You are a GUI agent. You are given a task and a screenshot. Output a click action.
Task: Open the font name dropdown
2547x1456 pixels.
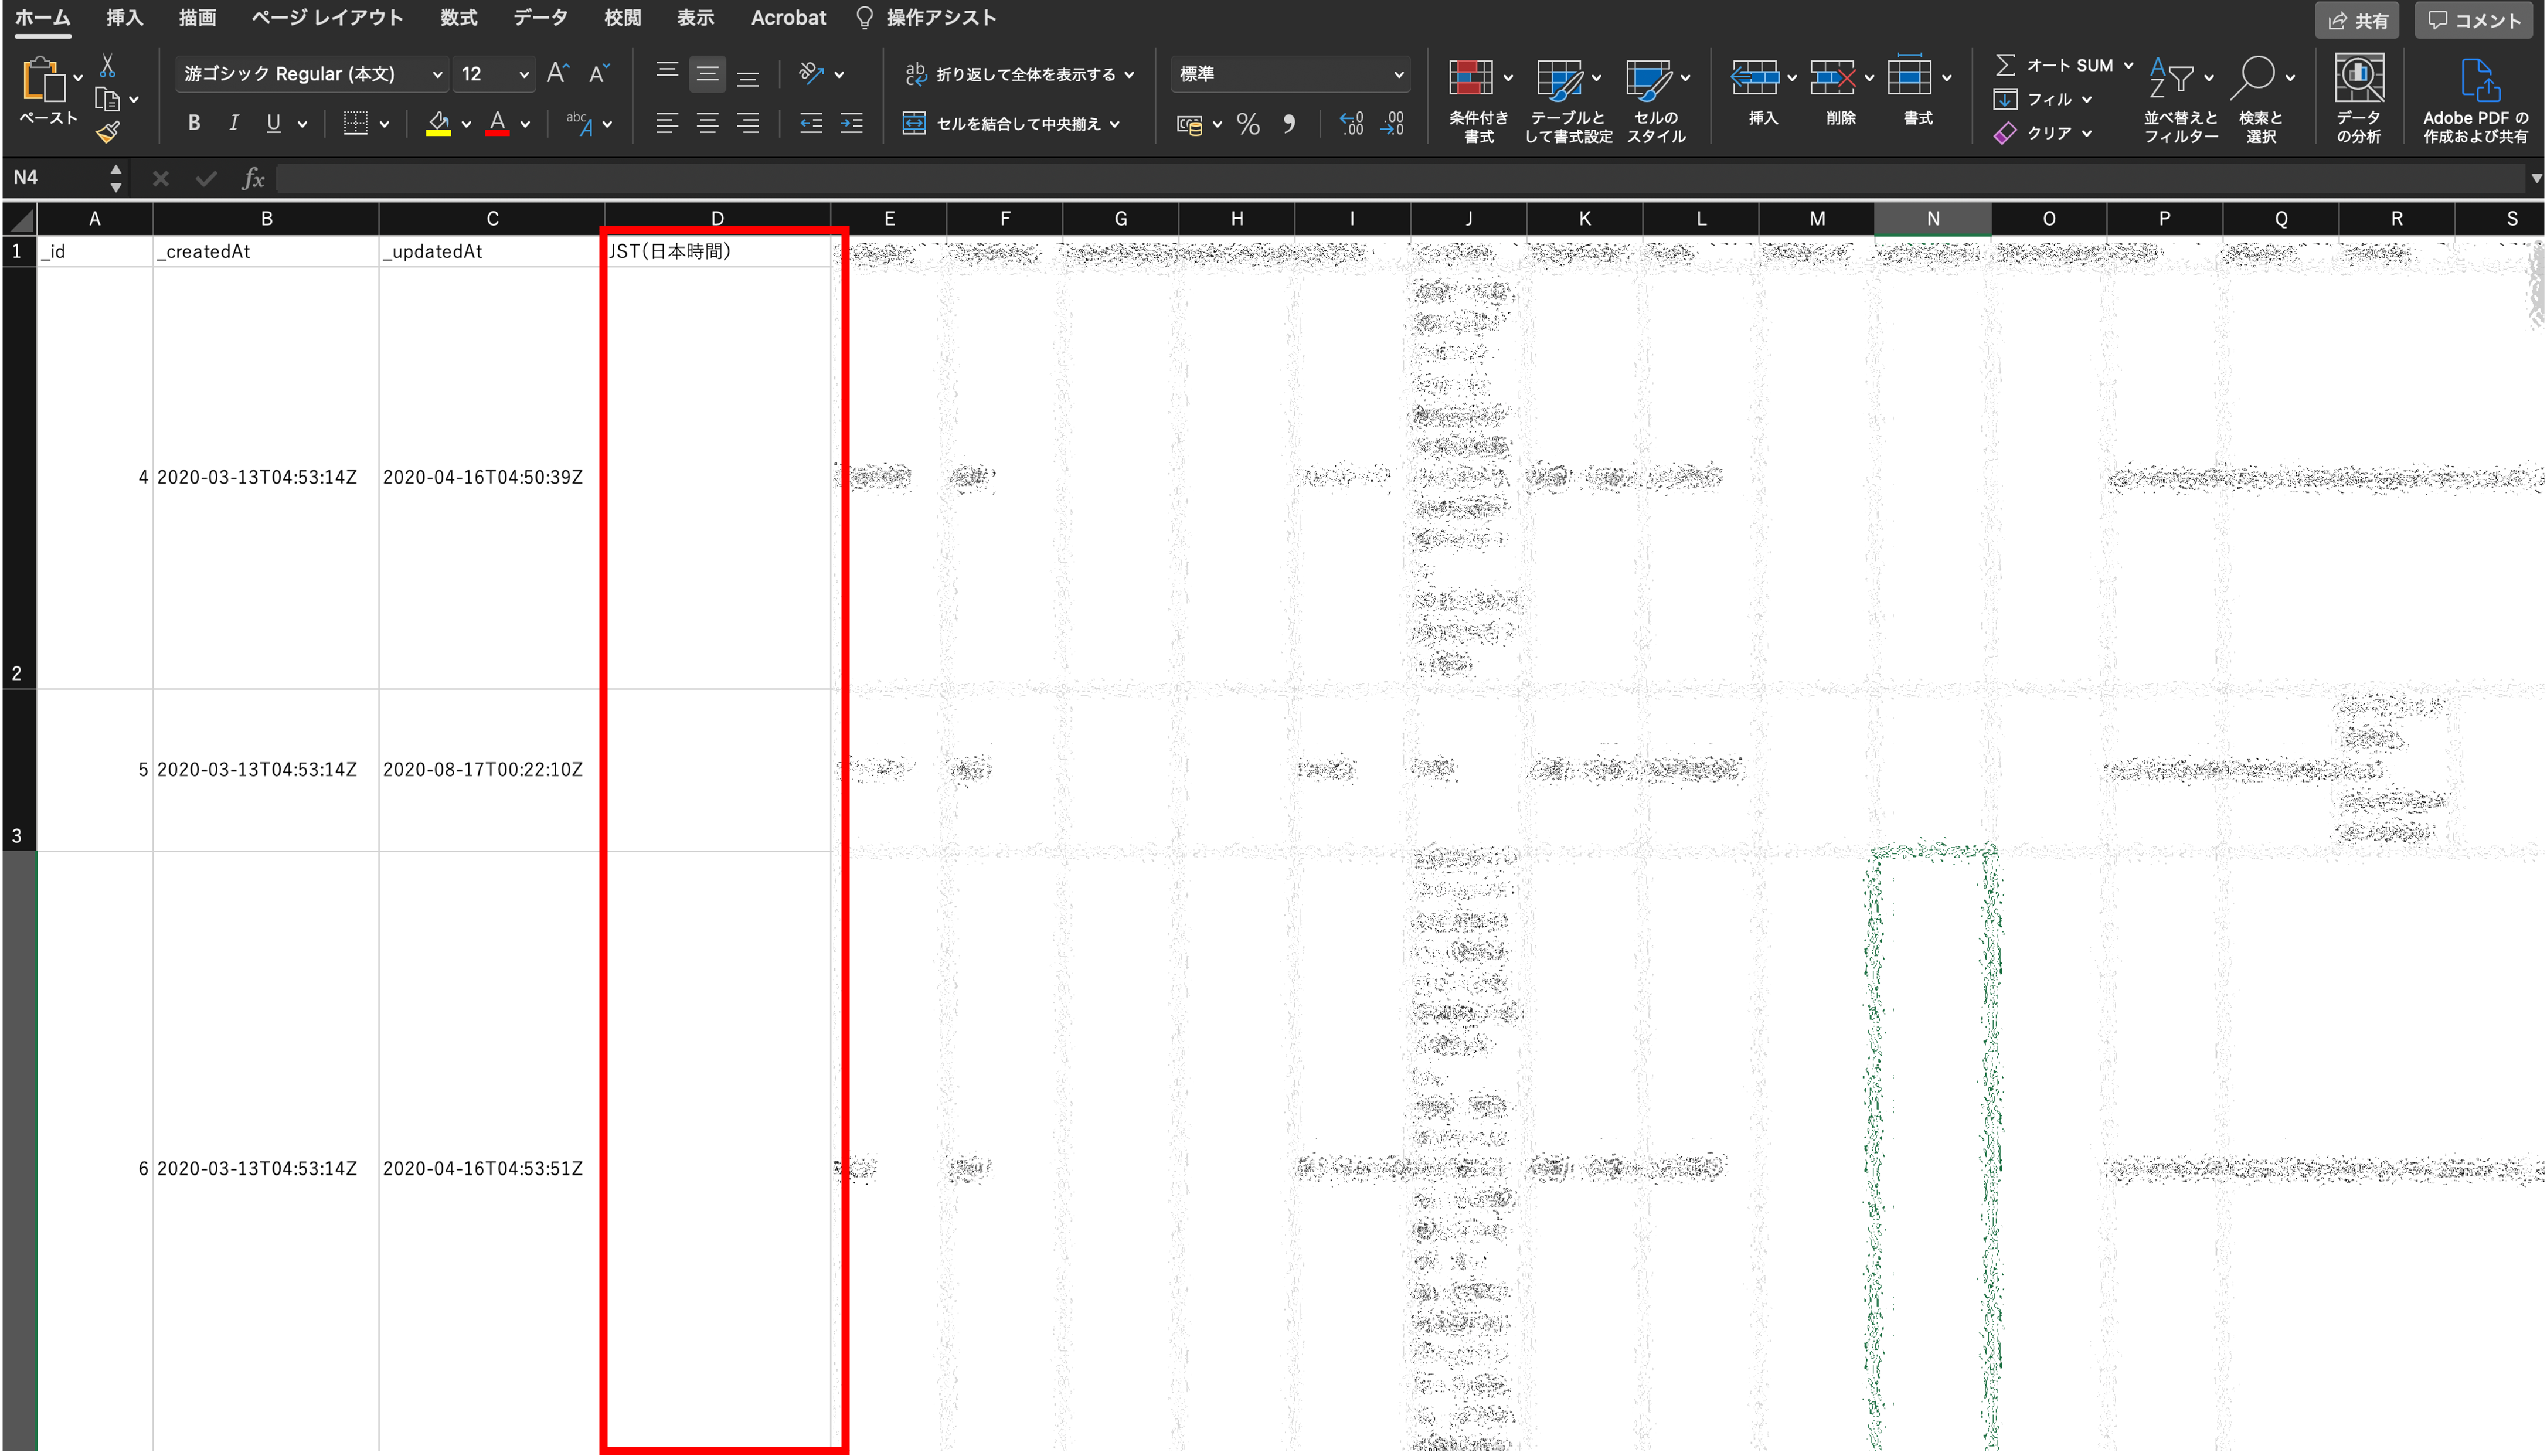(x=310, y=73)
